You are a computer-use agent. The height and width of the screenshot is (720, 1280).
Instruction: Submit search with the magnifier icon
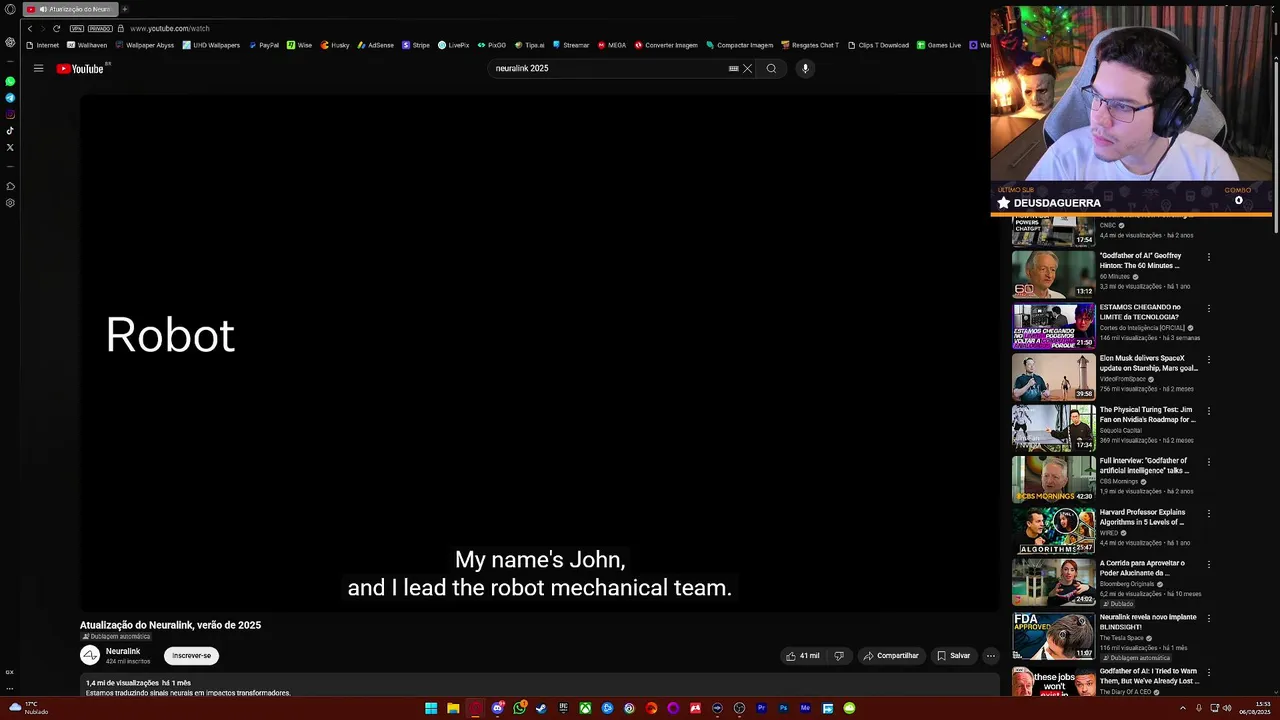771,68
